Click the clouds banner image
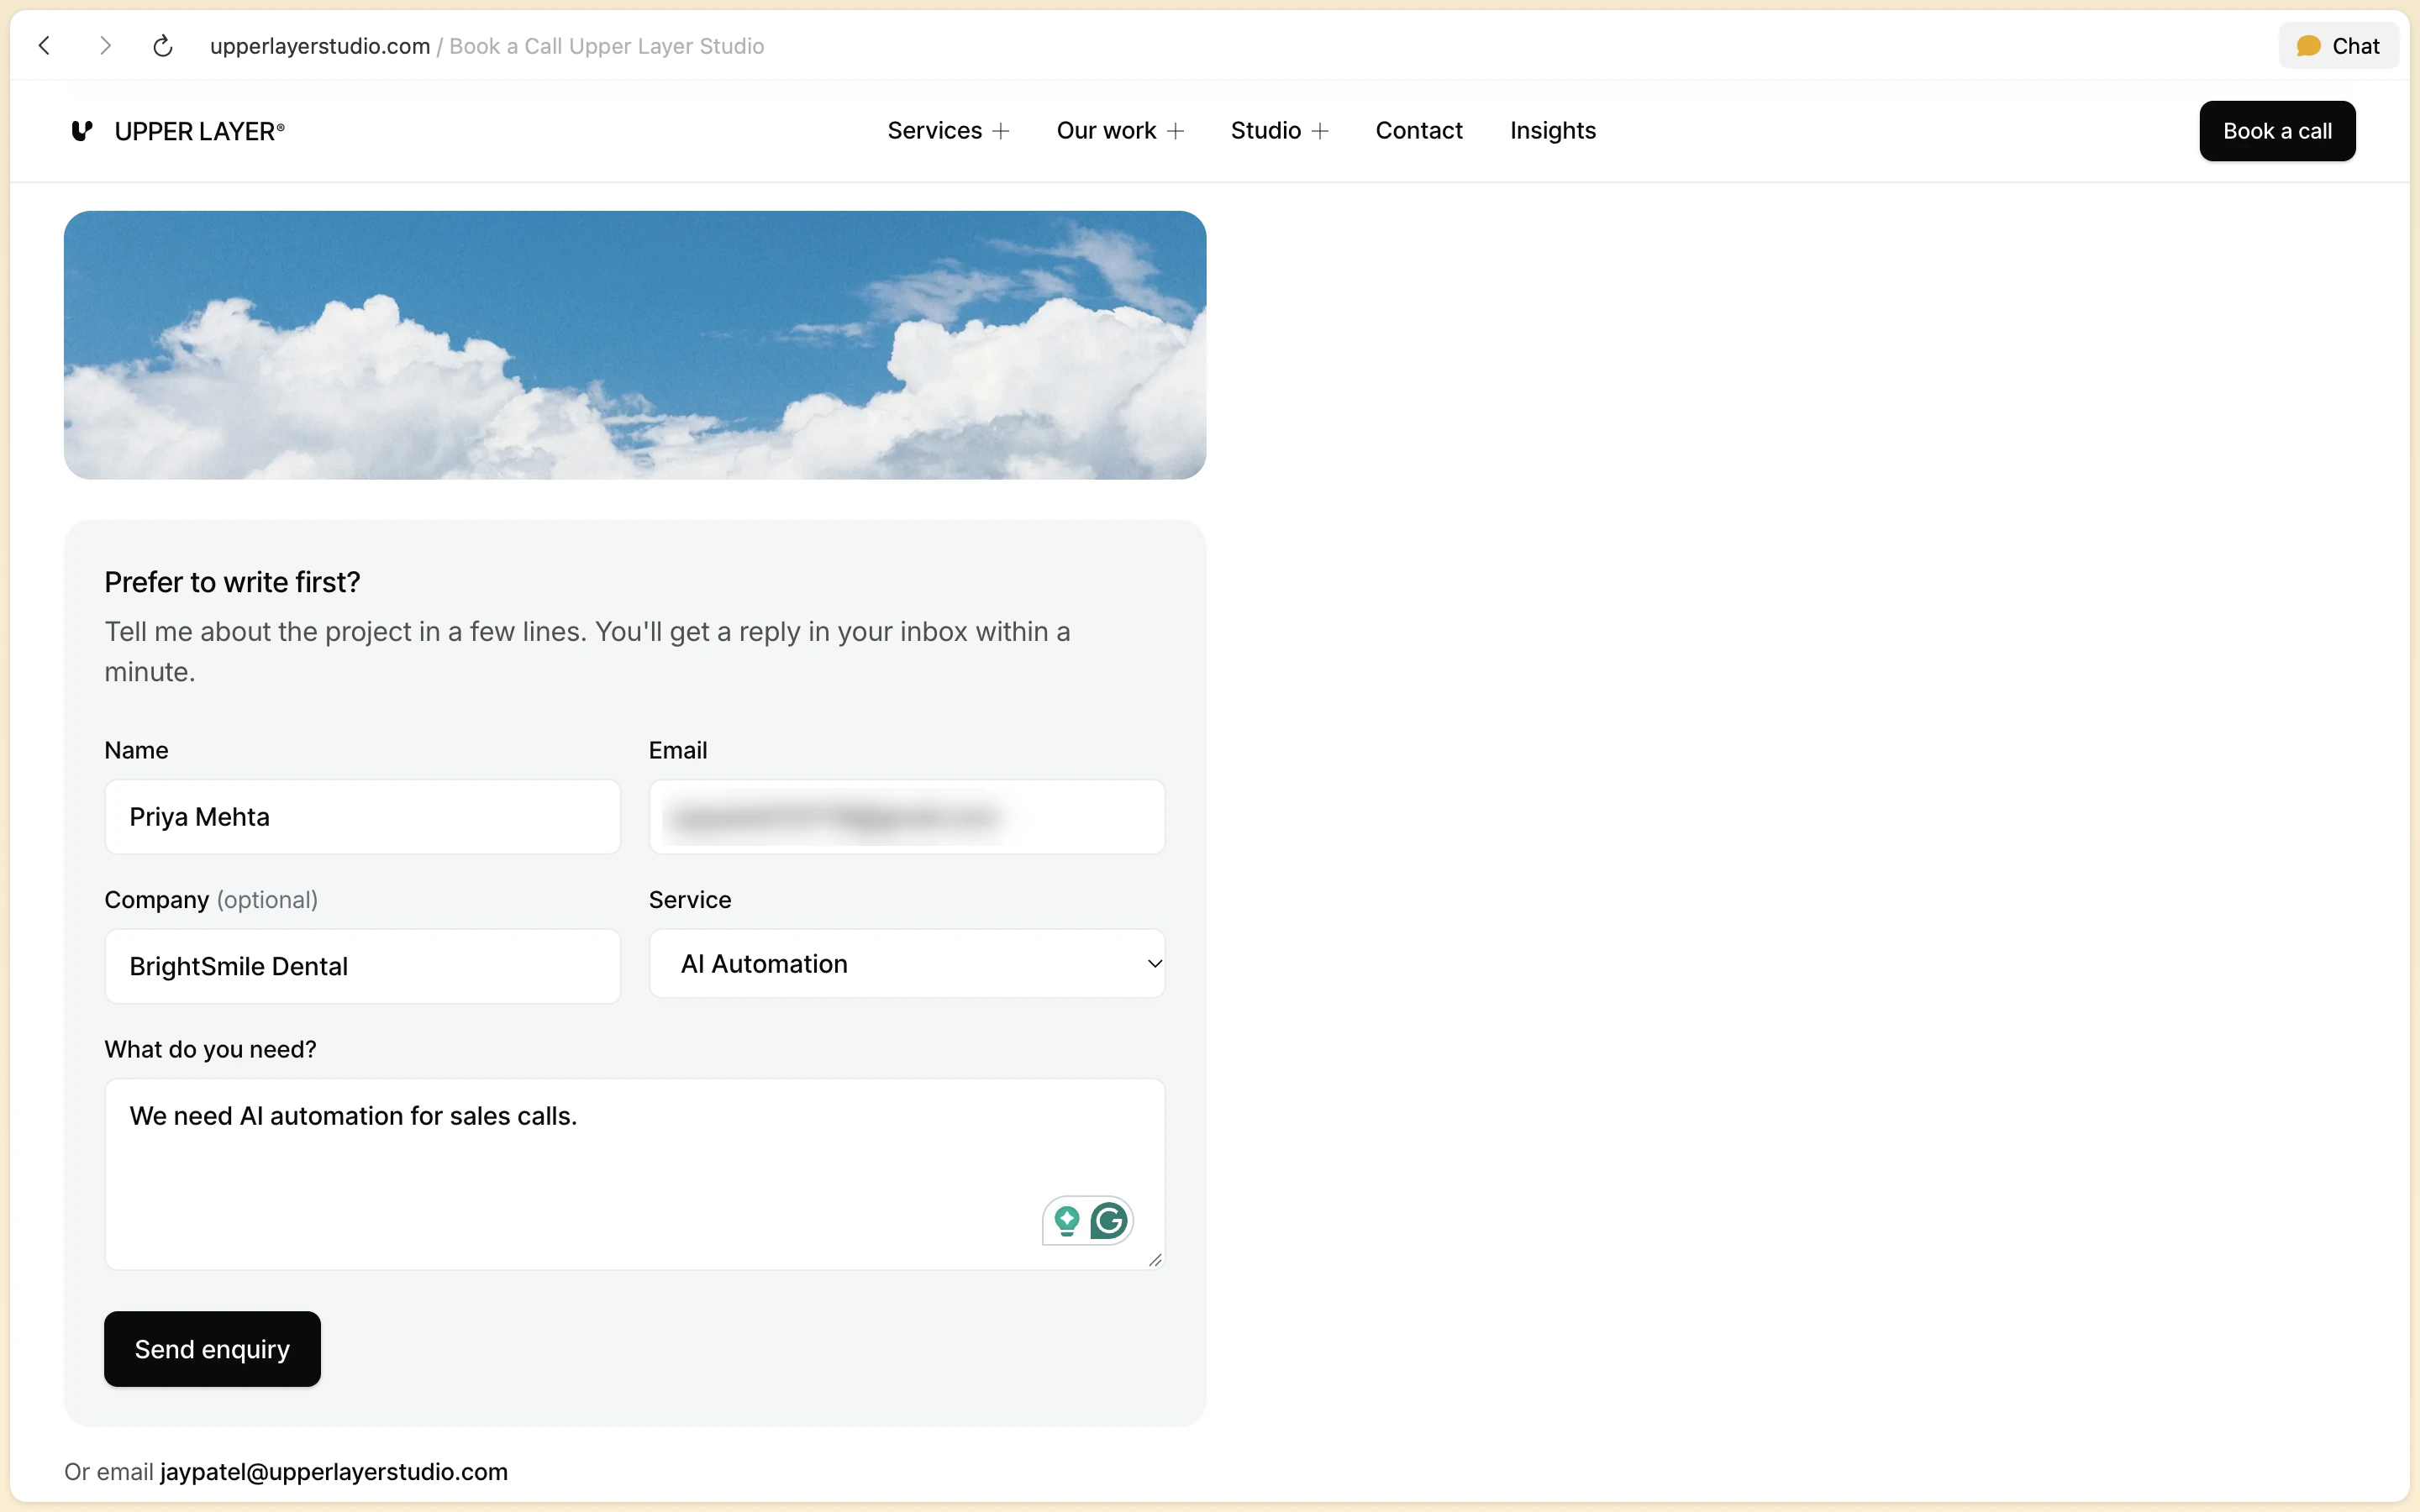2420x1512 pixels. [635, 345]
